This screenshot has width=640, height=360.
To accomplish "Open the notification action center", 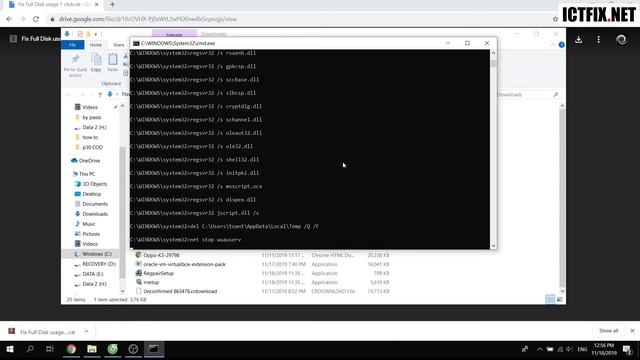I will 627,349.
